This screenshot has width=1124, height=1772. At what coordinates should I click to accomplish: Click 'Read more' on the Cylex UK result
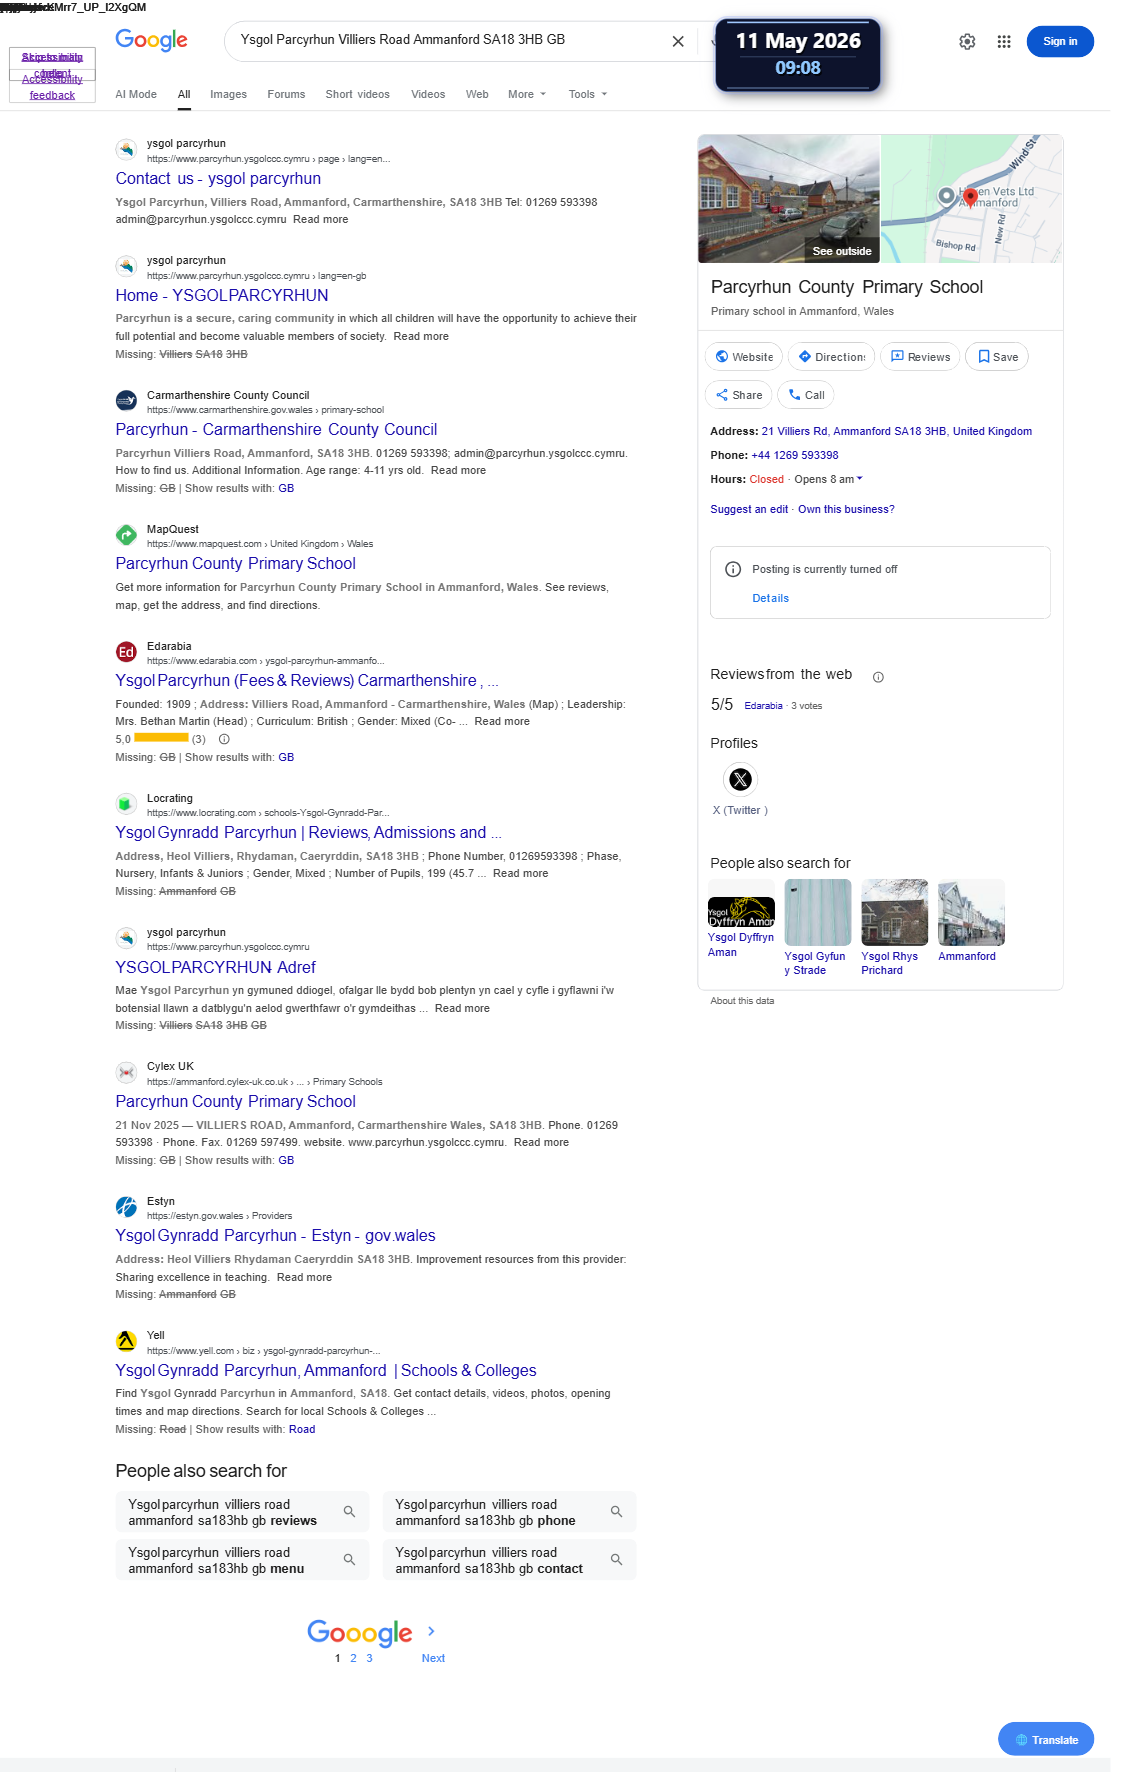pos(541,1143)
